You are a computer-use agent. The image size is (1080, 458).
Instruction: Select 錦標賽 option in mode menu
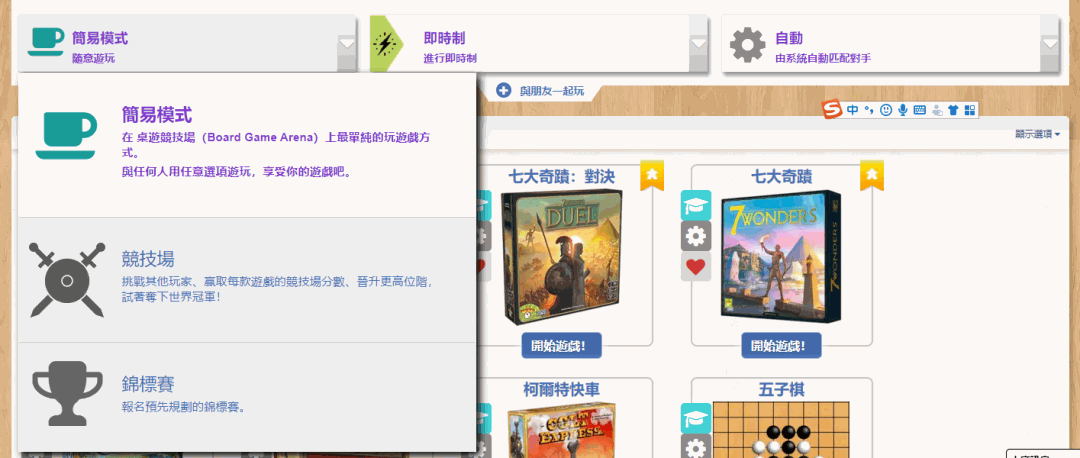[247, 397]
